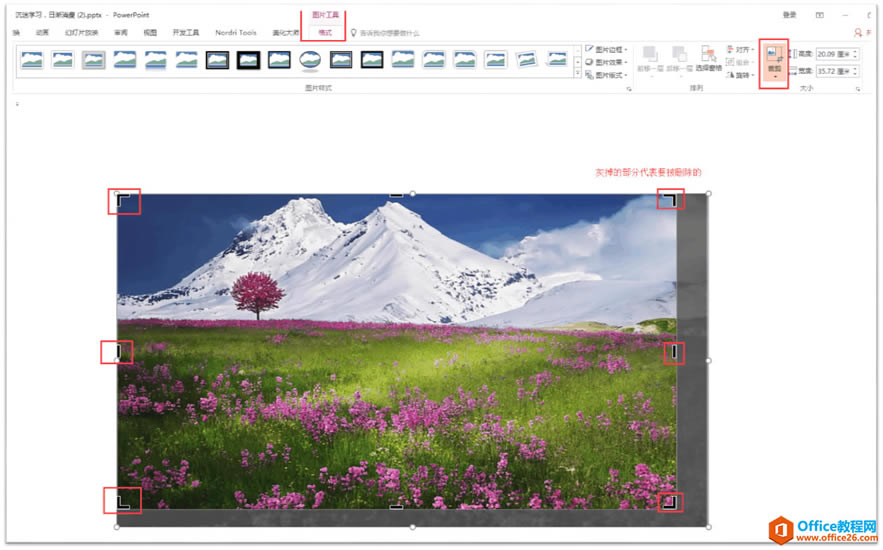
Task: Click the height field spinner arrows
Action: pos(855,54)
